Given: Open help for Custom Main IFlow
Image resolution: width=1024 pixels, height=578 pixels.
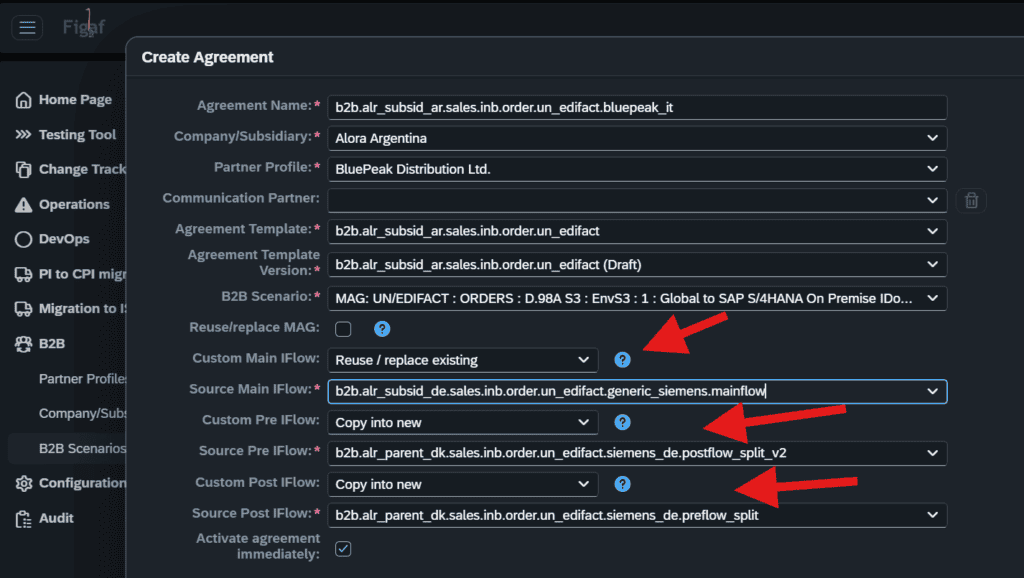Looking at the screenshot, I should (622, 360).
